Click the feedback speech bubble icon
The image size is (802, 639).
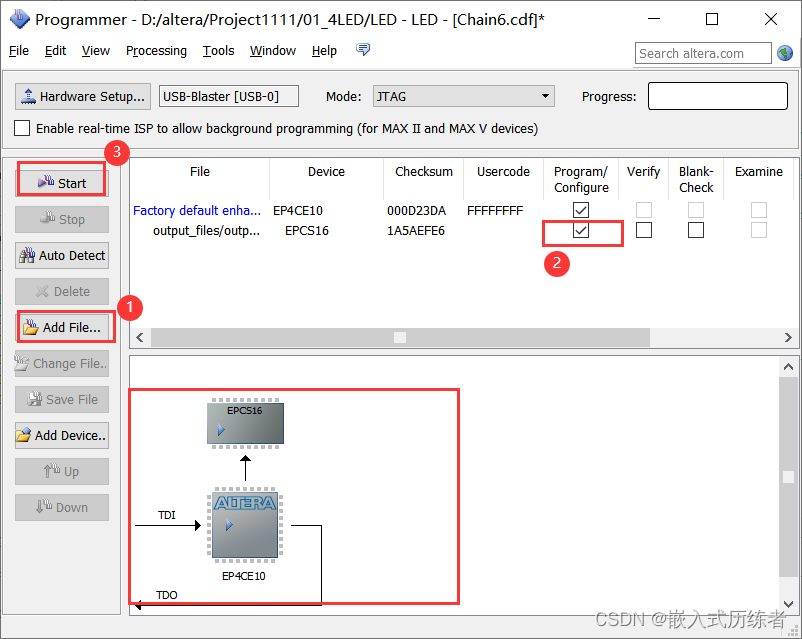click(x=363, y=50)
